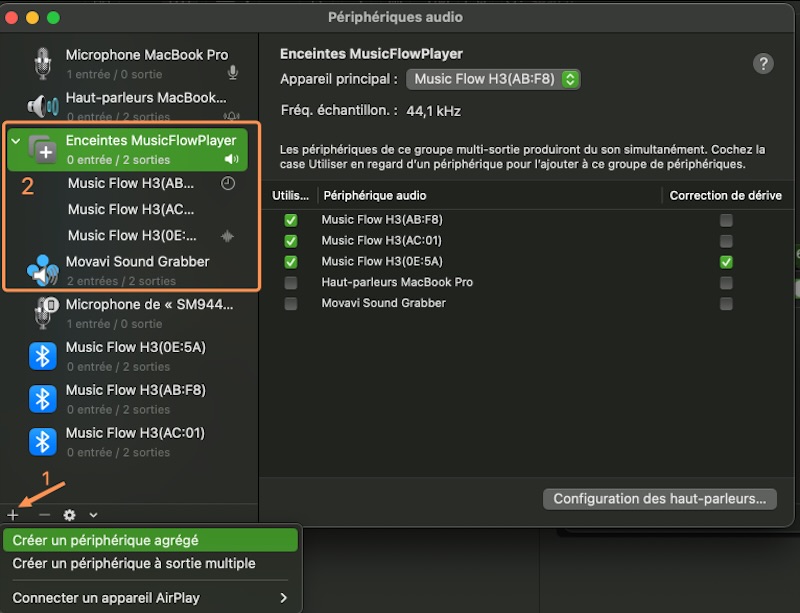Viewport: 800px width, 613px height.
Task: Disable drift correction for Music Flow H3(0E:5A)
Action: (x=726, y=262)
